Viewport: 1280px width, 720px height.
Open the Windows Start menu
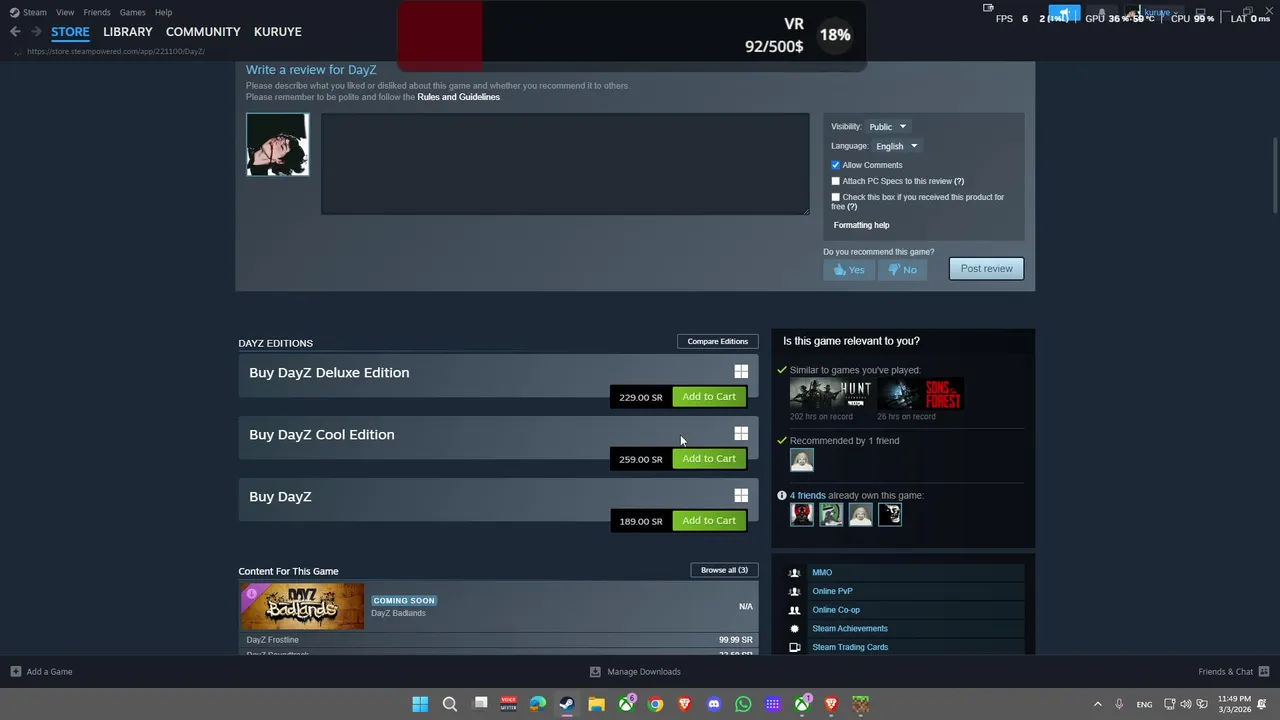(x=420, y=704)
